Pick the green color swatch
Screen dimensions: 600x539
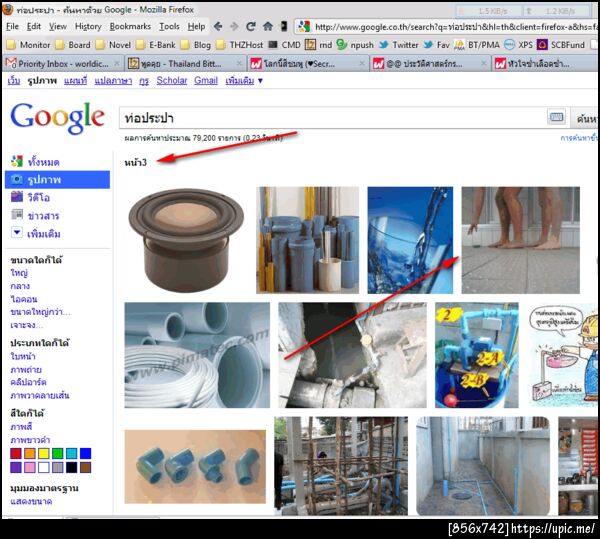tap(58, 453)
